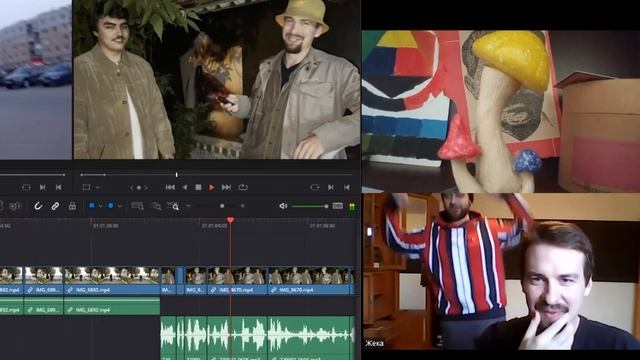Jump to first frame with skip-back button
Image resolution: width=640 pixels, height=360 pixels.
point(170,187)
